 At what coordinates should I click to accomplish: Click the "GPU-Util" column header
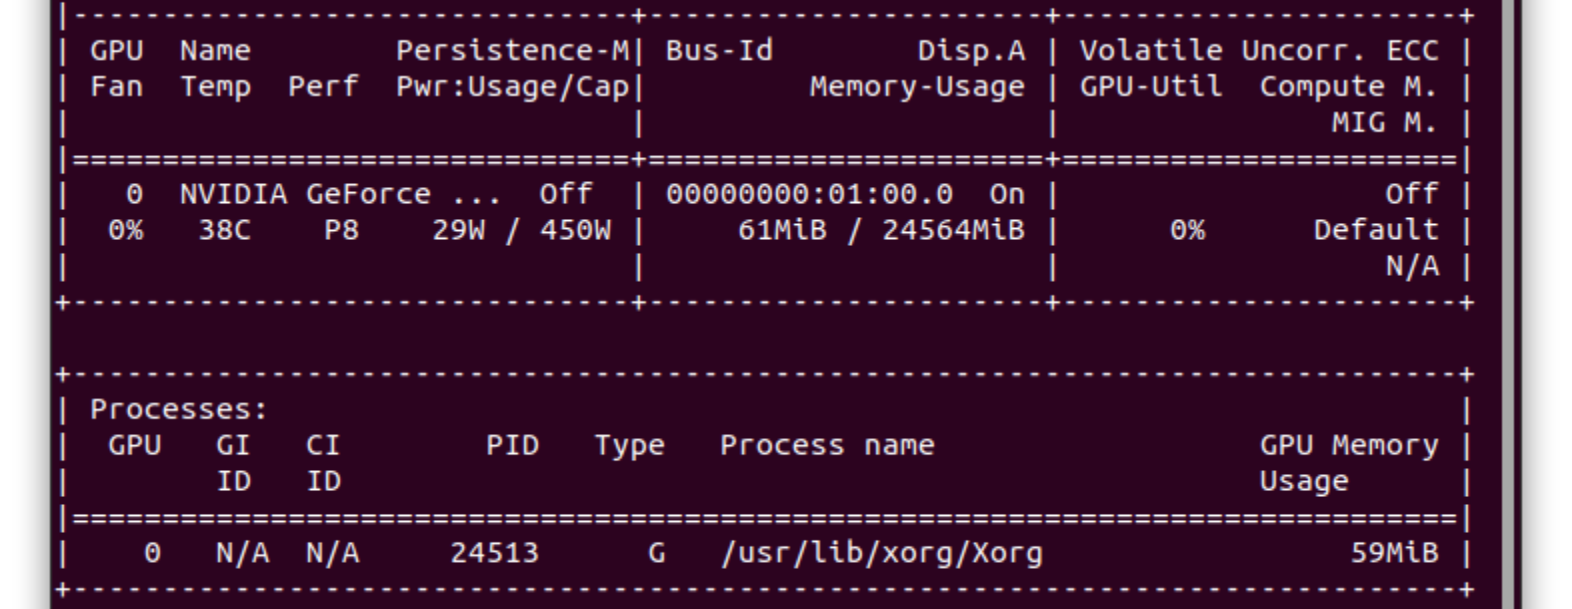coord(1150,87)
